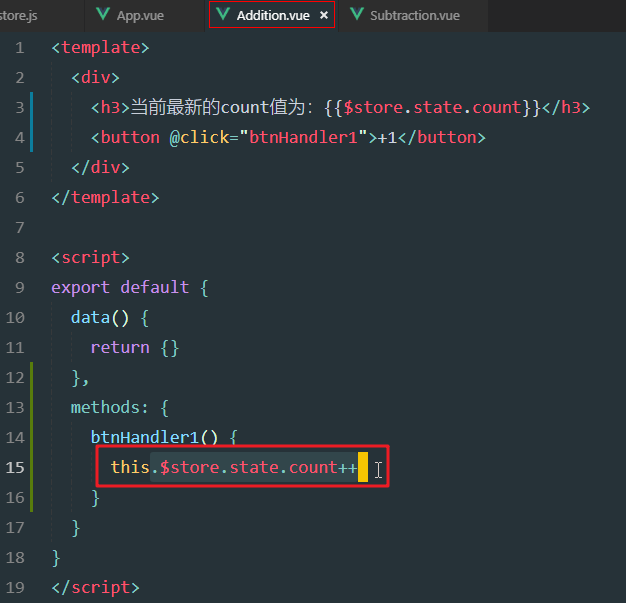
Task: Close the Addition.vue tab
Action: 323,16
